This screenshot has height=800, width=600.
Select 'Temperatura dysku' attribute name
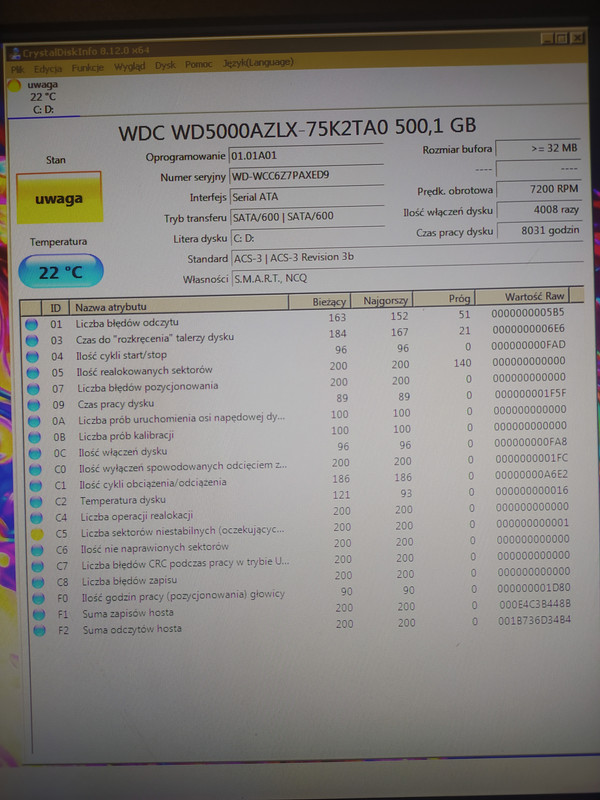[x=122, y=501]
